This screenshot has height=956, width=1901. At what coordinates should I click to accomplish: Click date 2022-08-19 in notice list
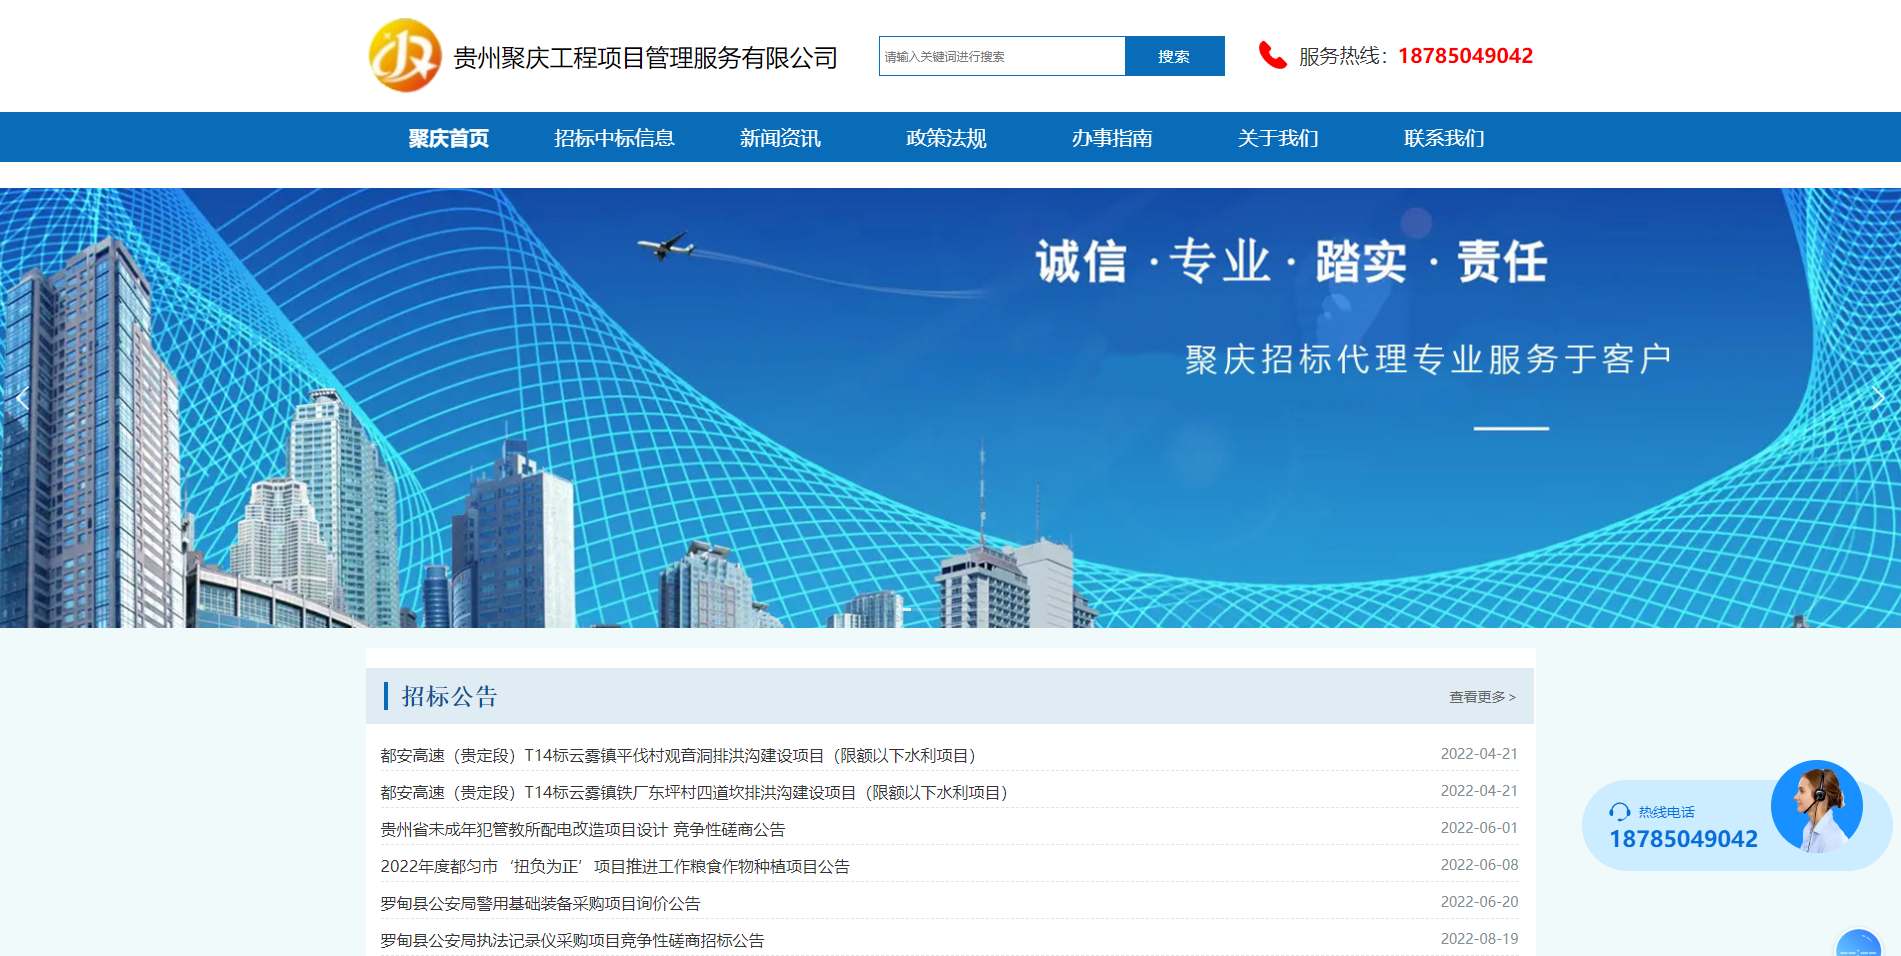click(1479, 939)
